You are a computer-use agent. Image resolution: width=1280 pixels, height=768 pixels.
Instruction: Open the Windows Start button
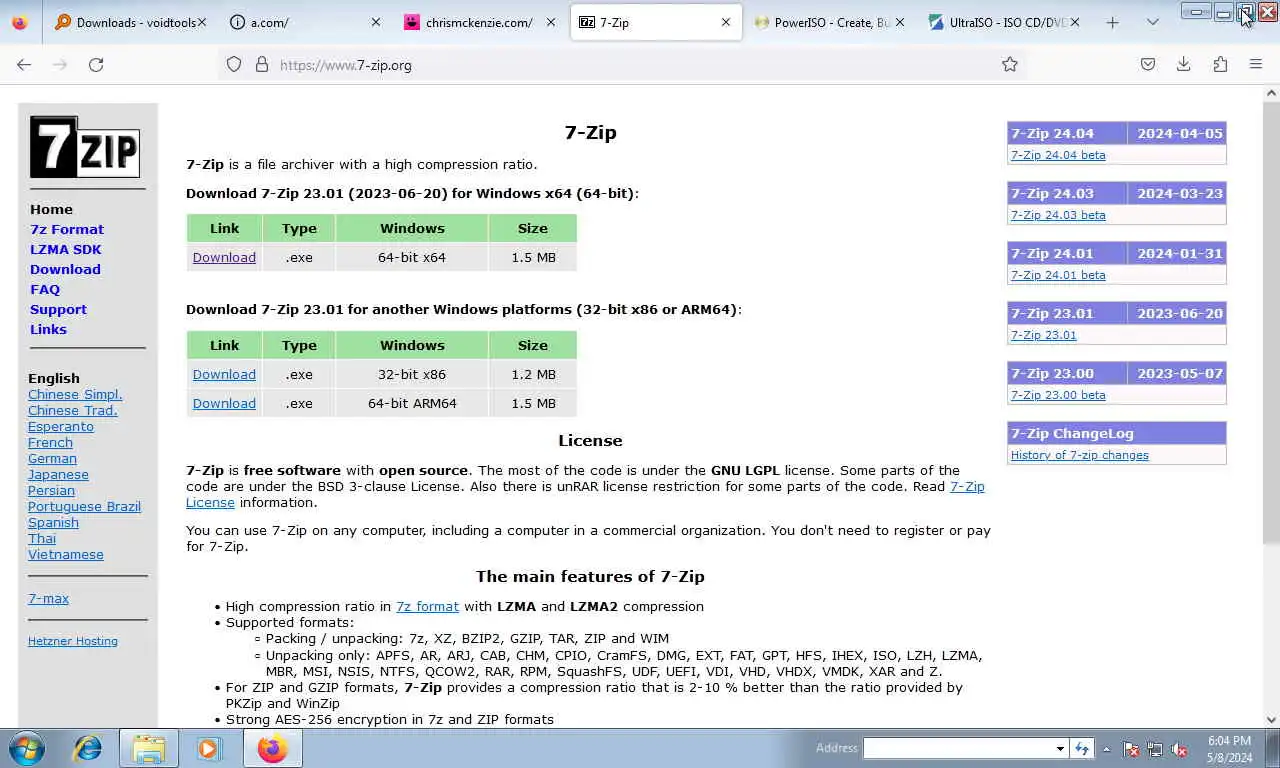[27, 748]
